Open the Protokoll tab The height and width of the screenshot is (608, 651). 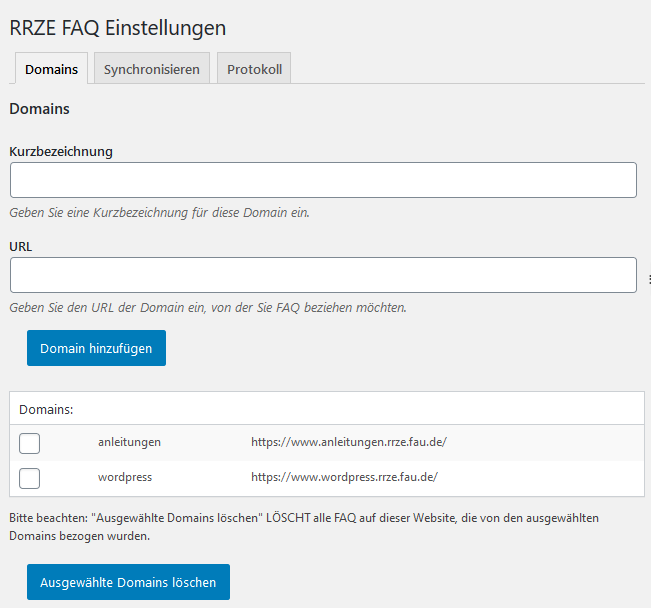click(x=254, y=69)
